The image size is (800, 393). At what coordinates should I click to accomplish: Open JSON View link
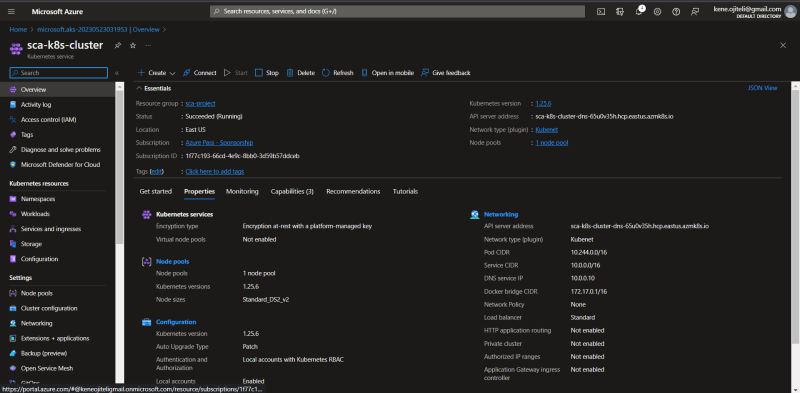pos(763,88)
